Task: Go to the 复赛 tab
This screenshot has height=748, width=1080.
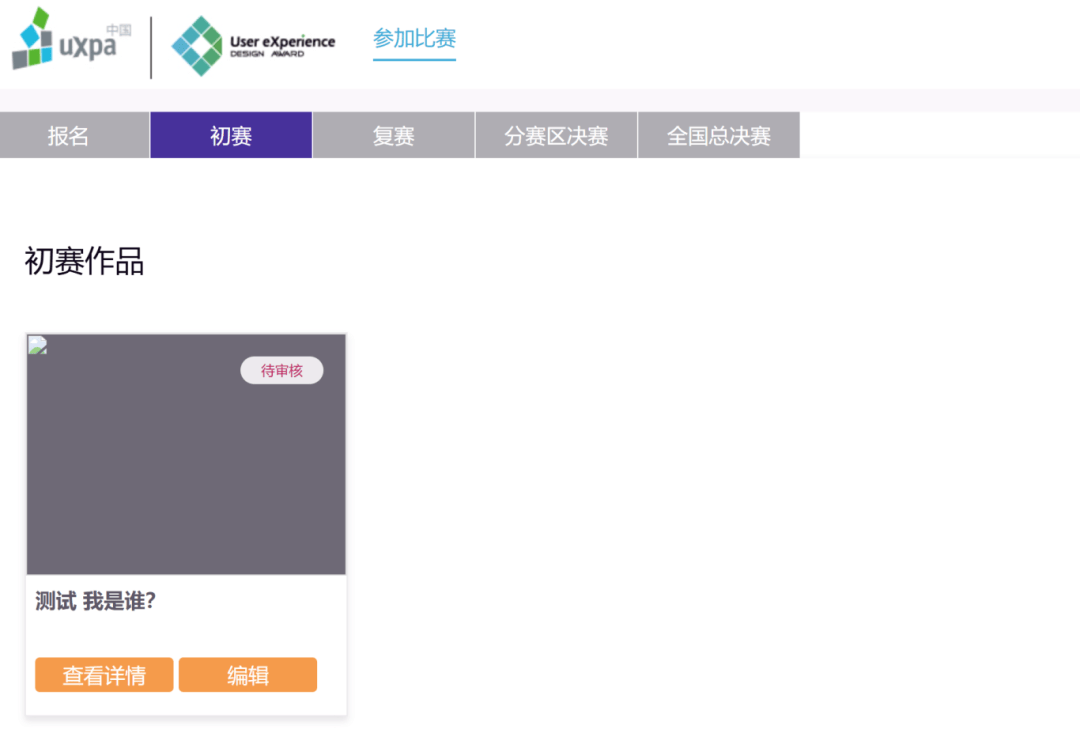Action: (x=393, y=136)
